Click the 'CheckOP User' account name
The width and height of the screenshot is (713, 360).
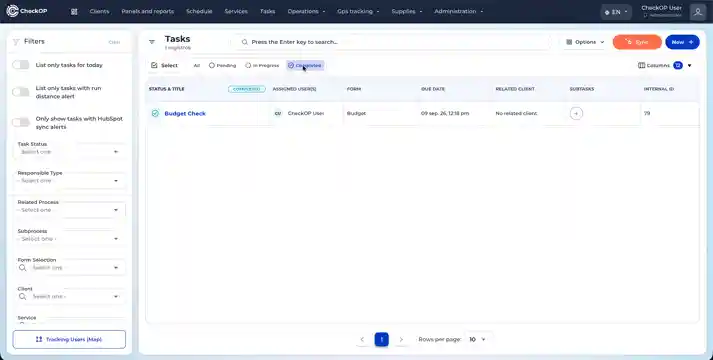[x=661, y=8]
